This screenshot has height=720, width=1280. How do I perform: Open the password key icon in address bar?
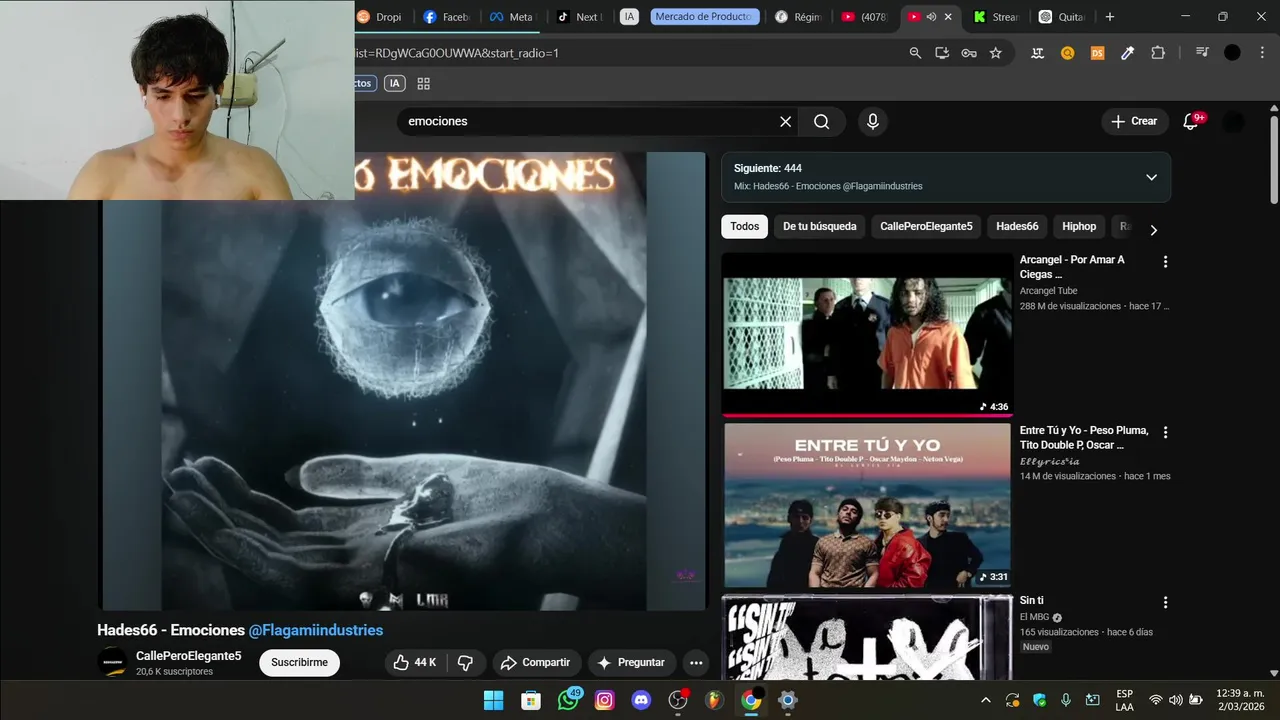point(969,53)
